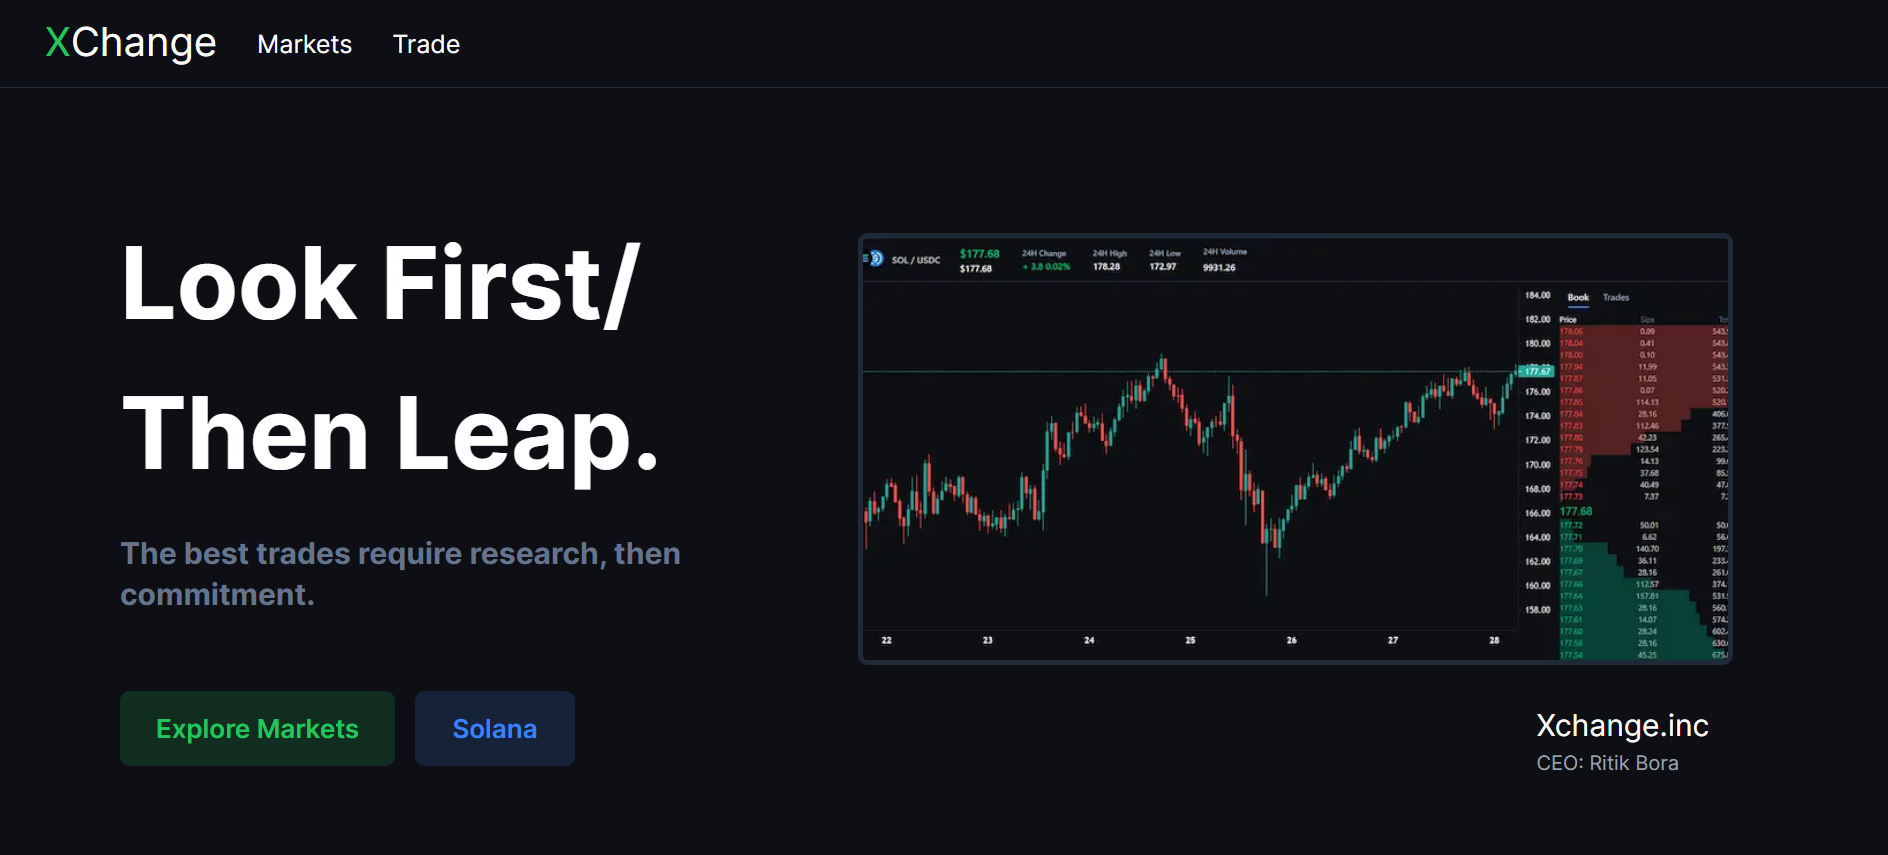
Task: Open the Markets nav item
Action: pyautogui.click(x=304, y=44)
